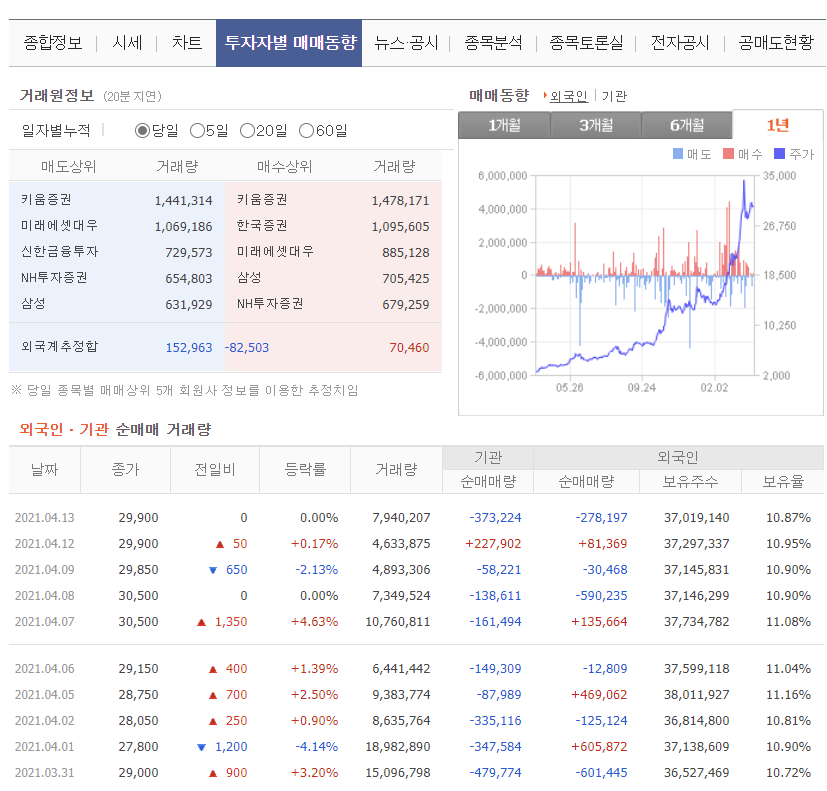
Task: Switch to the 시세 tab
Action: click(127, 43)
